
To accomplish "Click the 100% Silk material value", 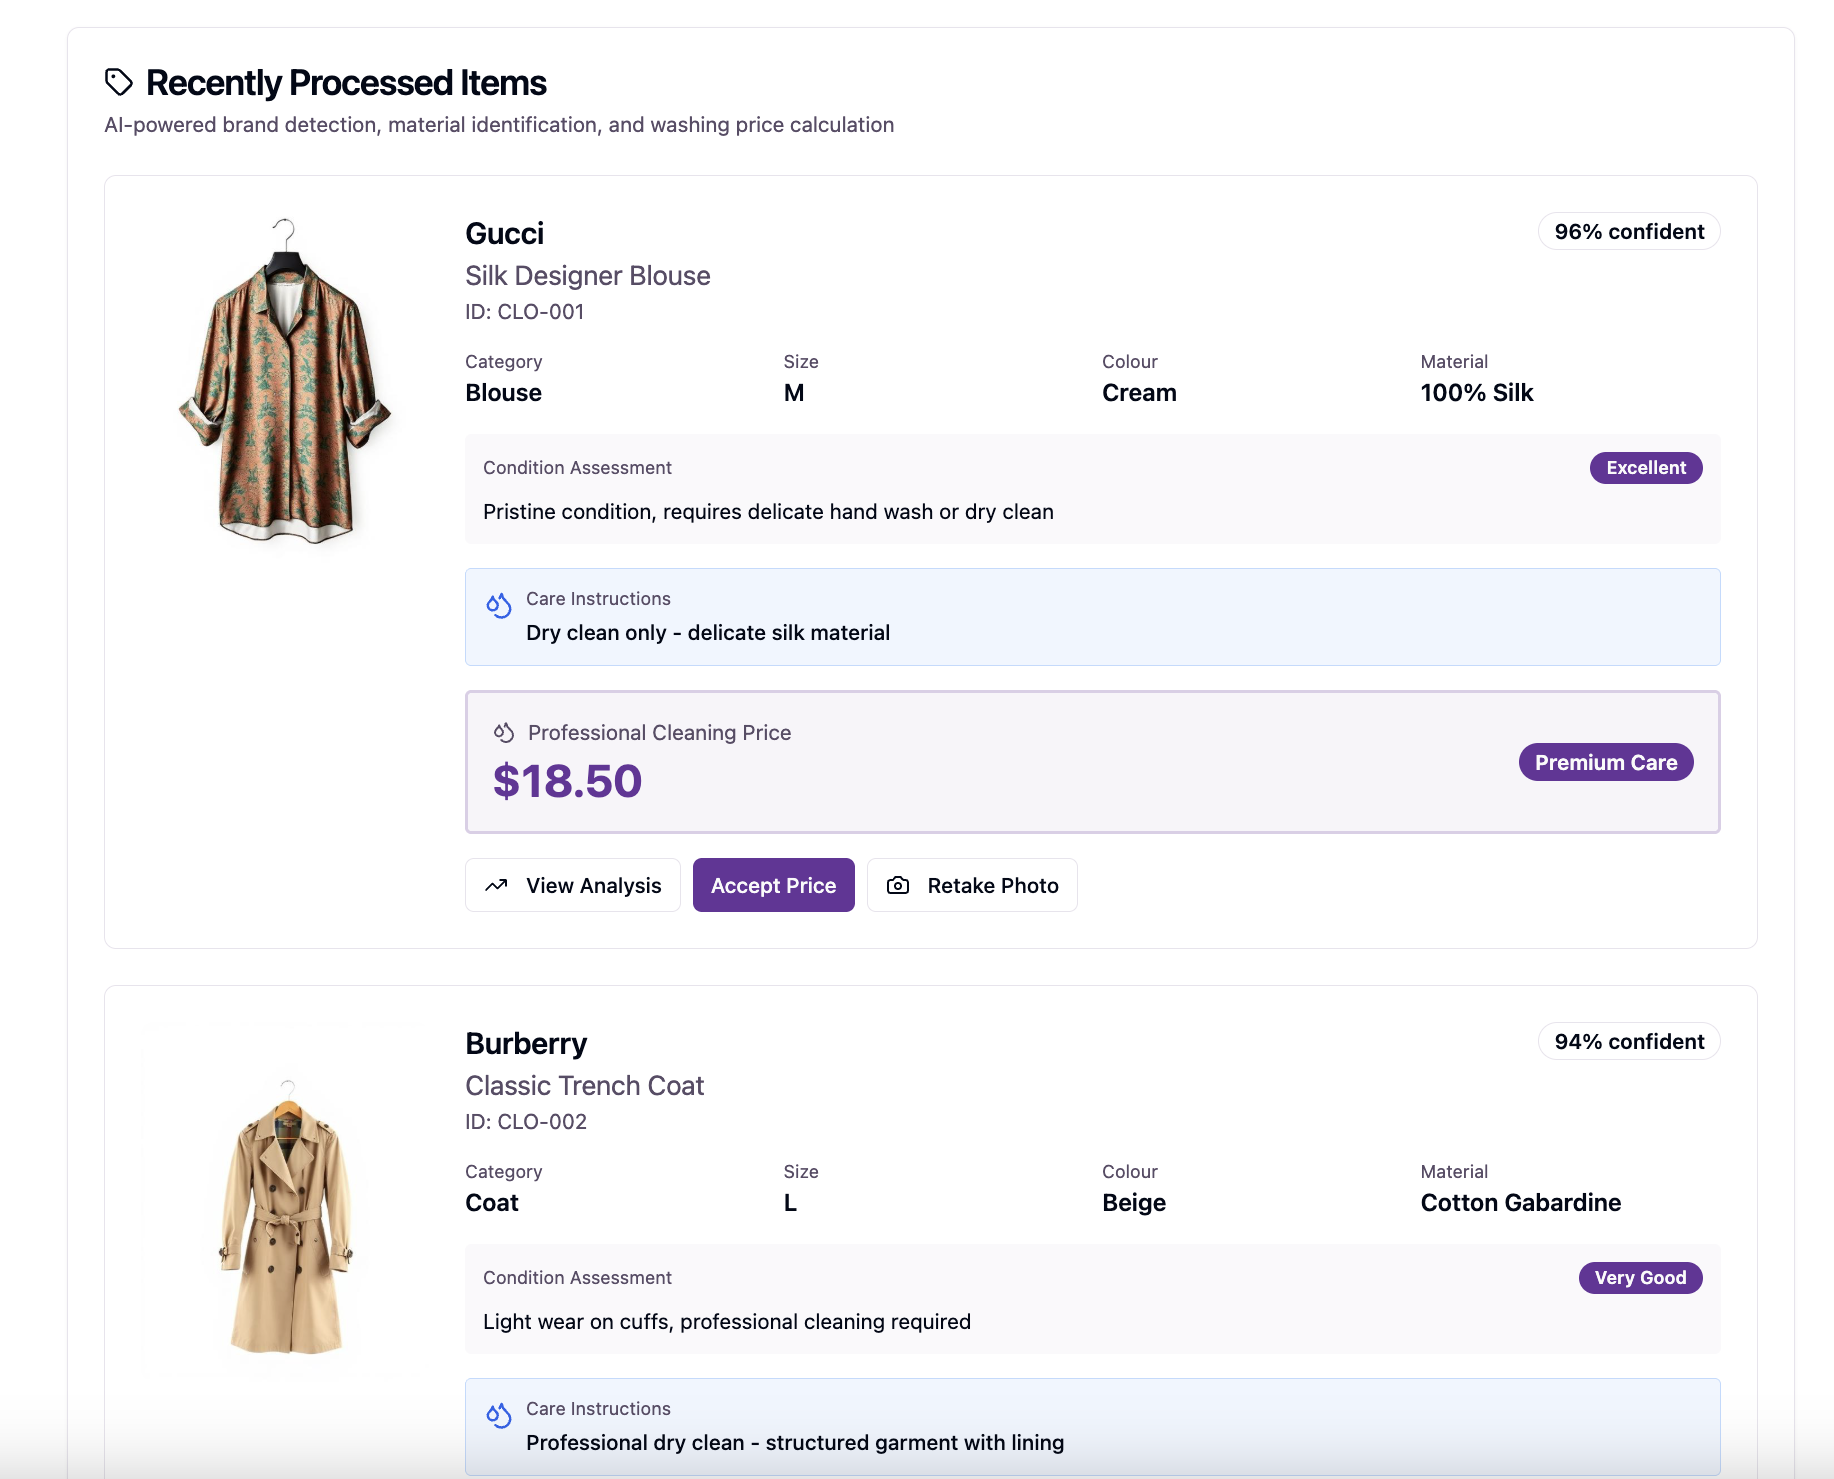I will (x=1477, y=393).
